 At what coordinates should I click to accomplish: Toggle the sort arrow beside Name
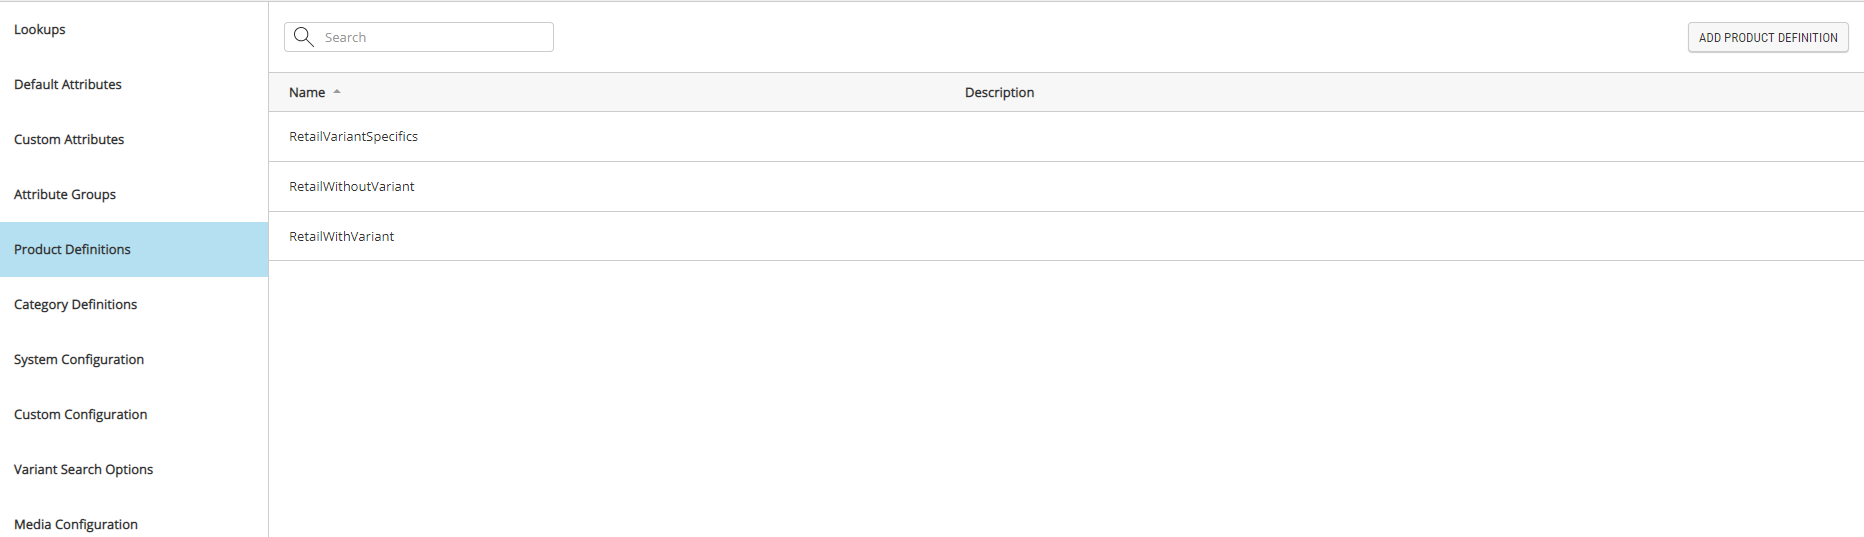[x=337, y=92]
